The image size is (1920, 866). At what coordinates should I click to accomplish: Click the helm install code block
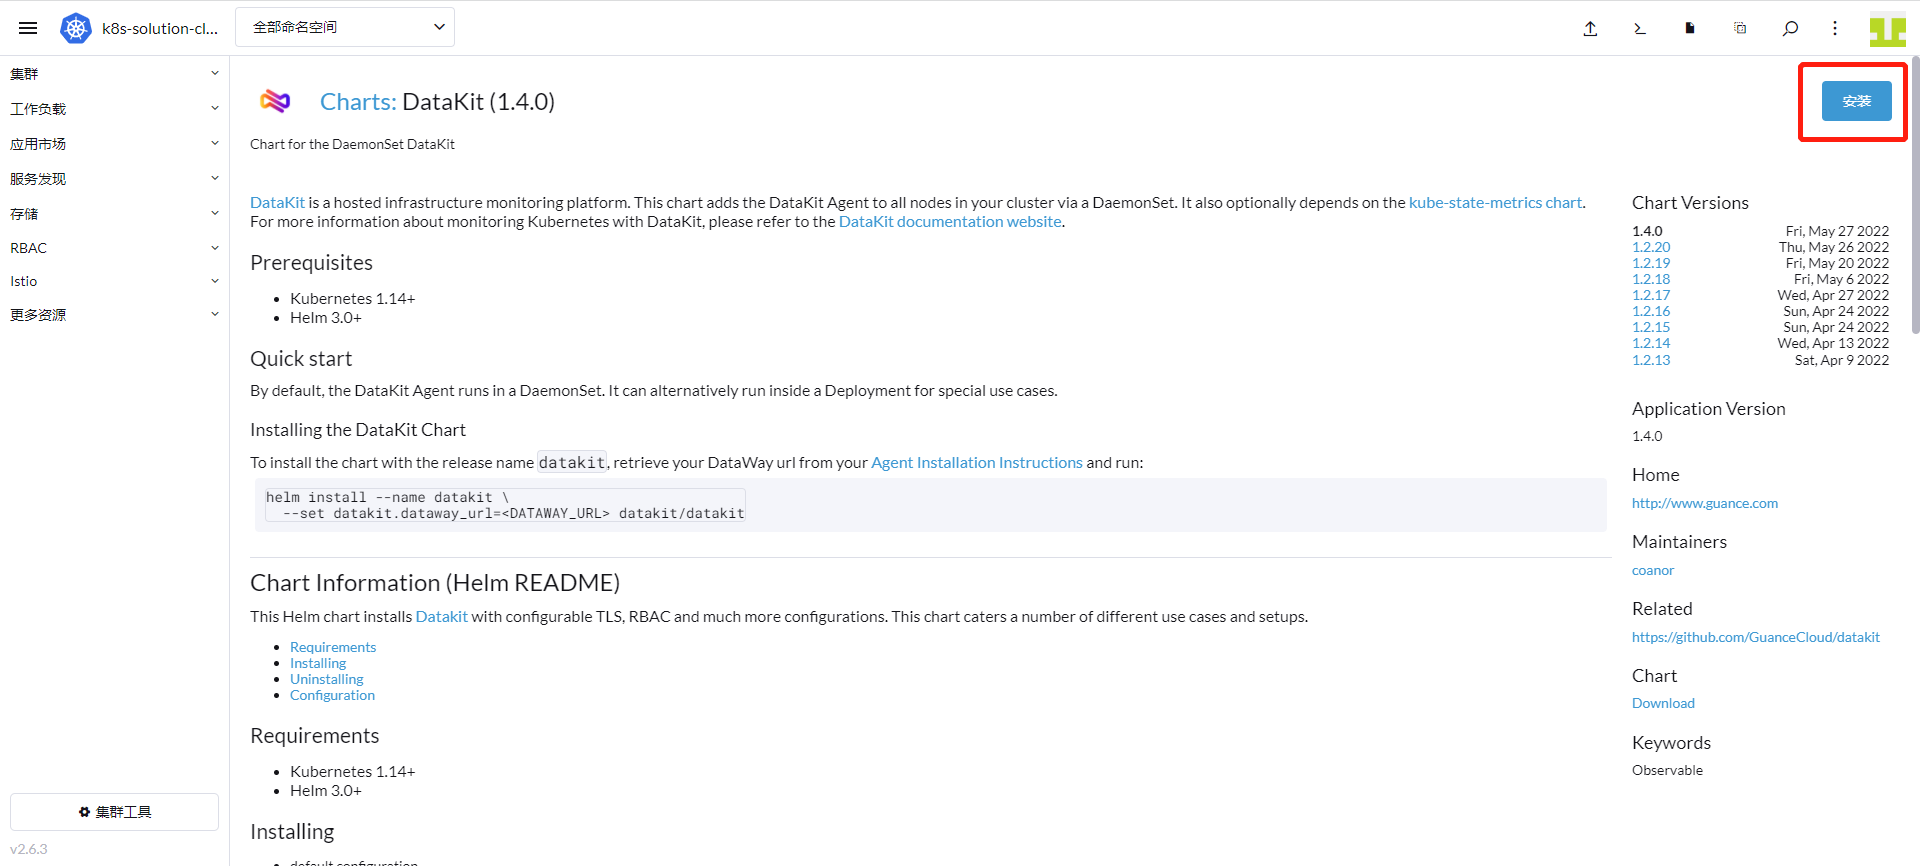click(x=931, y=505)
